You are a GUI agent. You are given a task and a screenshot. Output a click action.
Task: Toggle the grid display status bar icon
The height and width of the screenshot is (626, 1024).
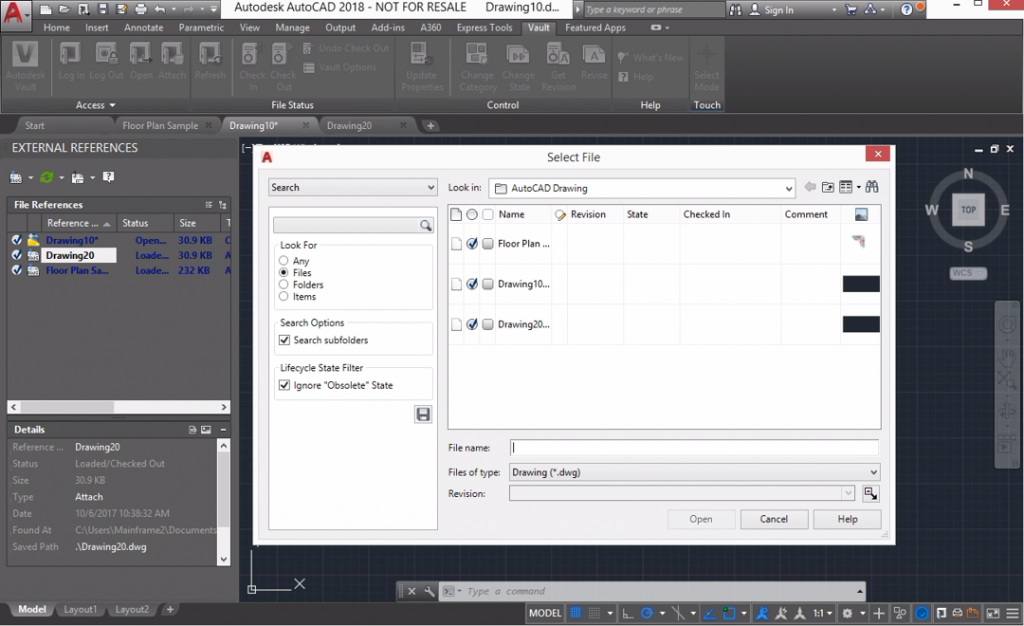pyautogui.click(x=575, y=613)
